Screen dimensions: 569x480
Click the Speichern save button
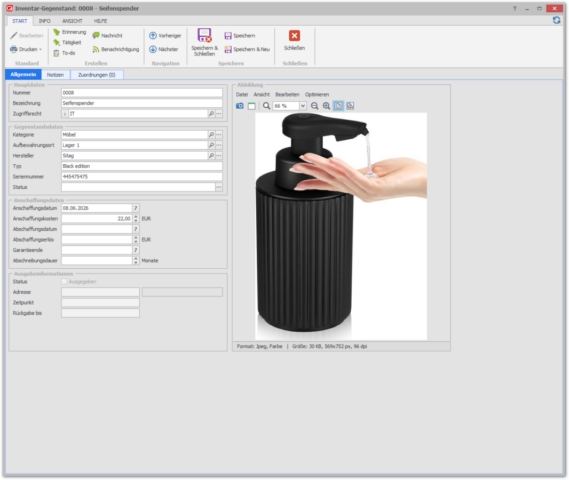(x=240, y=36)
